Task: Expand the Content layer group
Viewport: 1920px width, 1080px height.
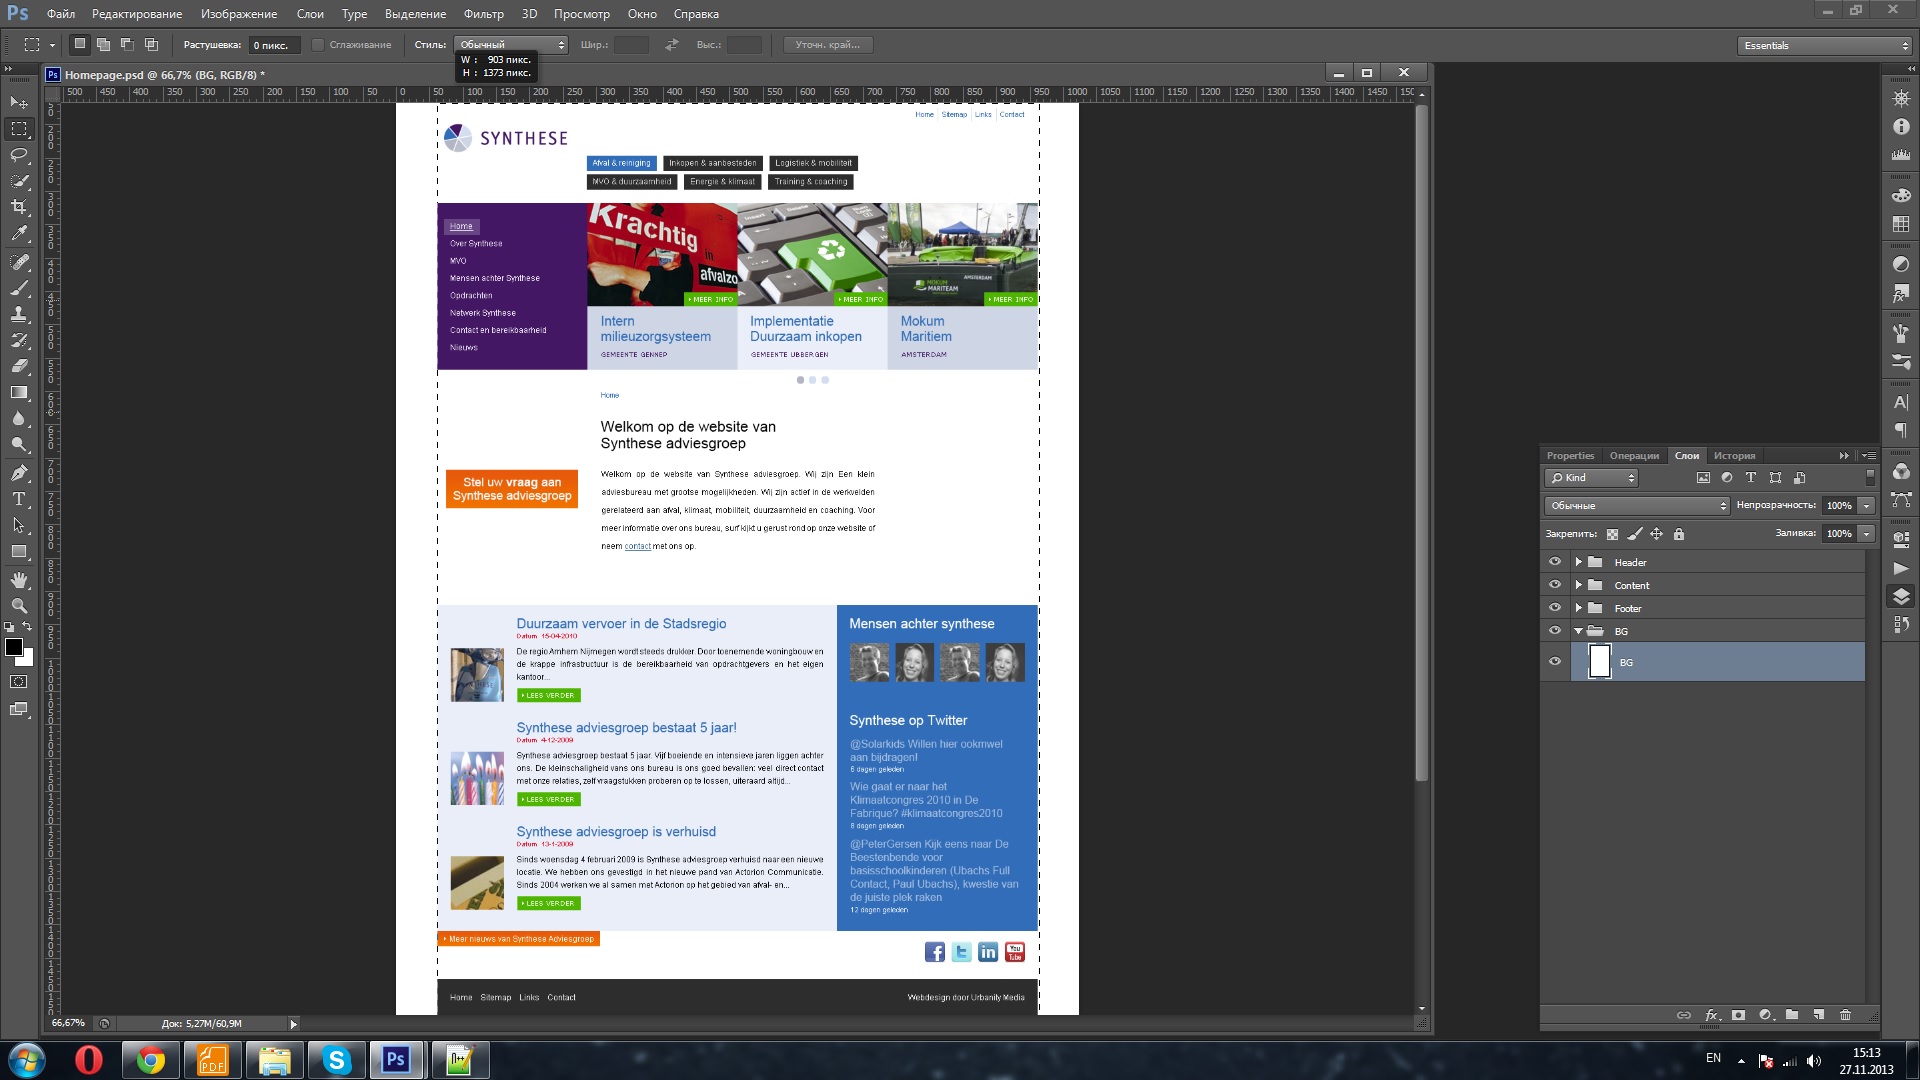Action: pyautogui.click(x=1578, y=585)
